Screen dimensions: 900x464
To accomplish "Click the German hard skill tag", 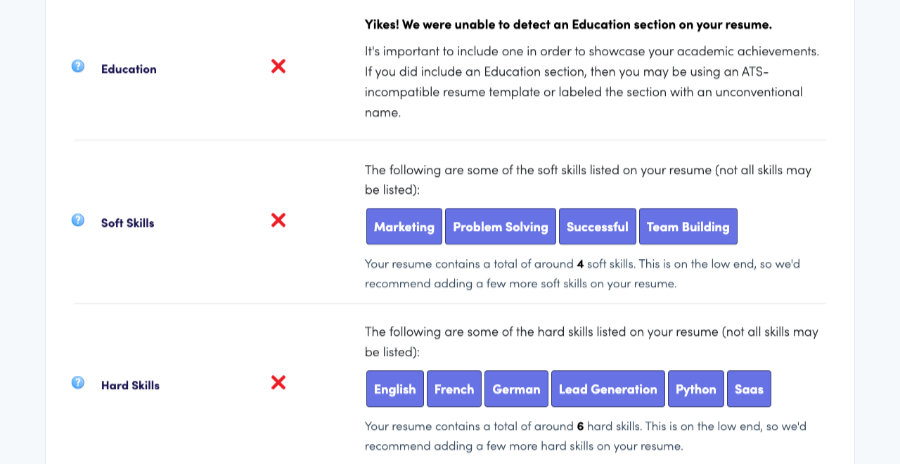I will coord(516,389).
